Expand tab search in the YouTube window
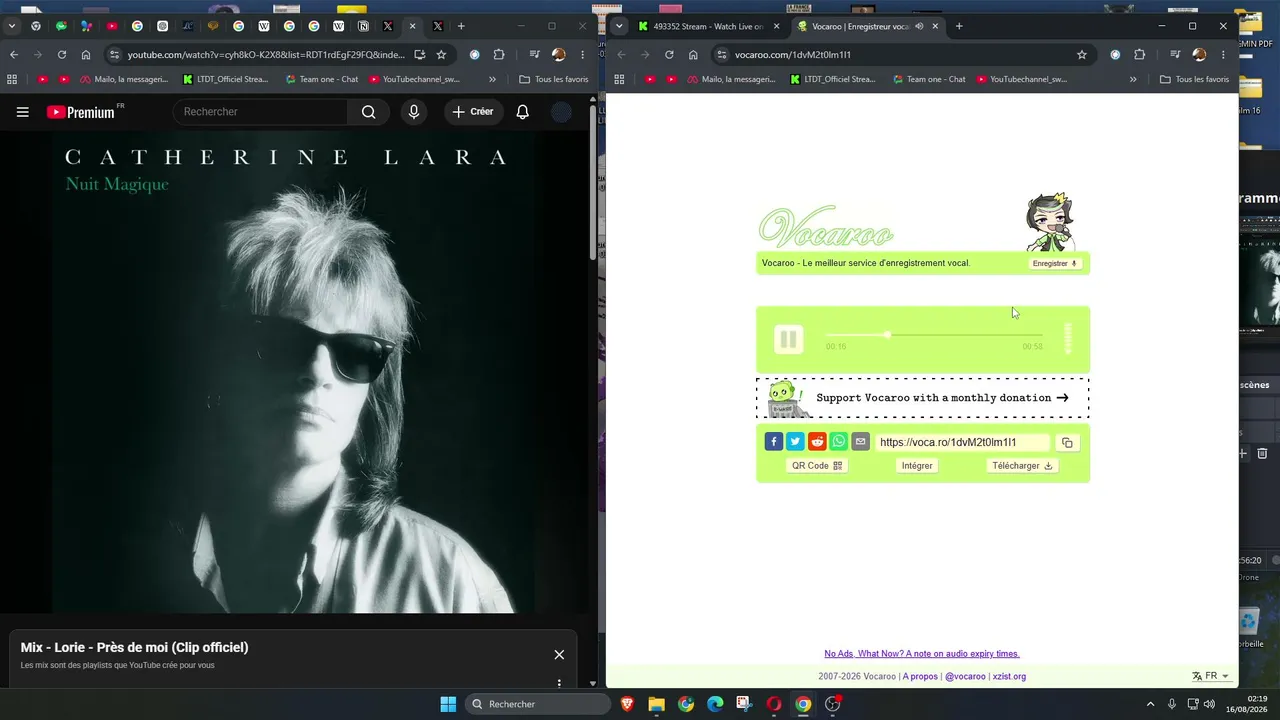1280x720 pixels. (x=12, y=26)
